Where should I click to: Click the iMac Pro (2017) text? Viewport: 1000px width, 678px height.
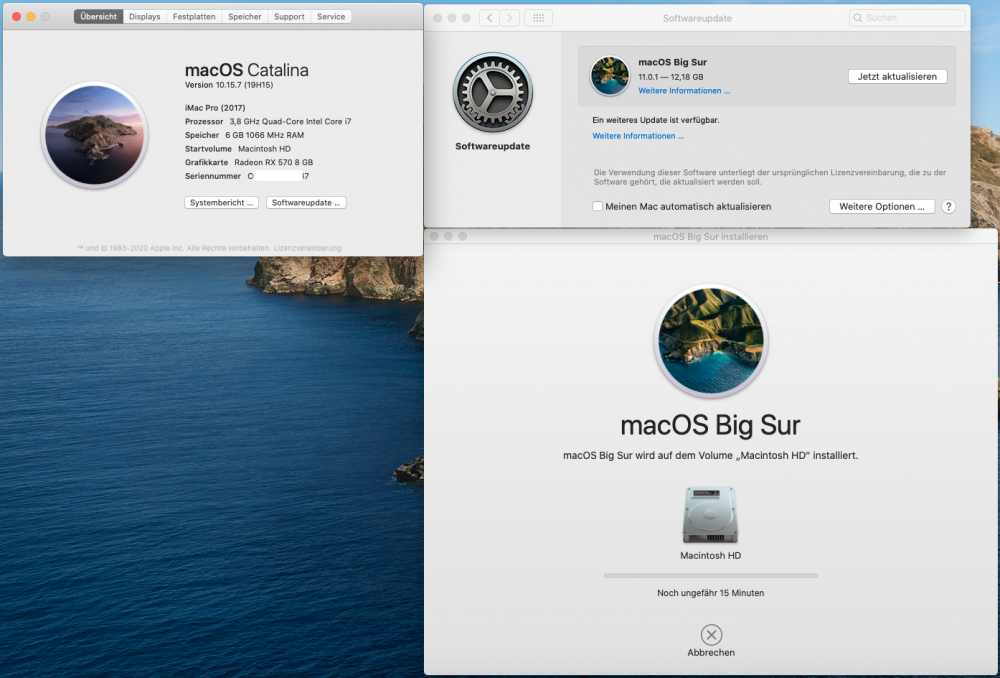pos(215,108)
